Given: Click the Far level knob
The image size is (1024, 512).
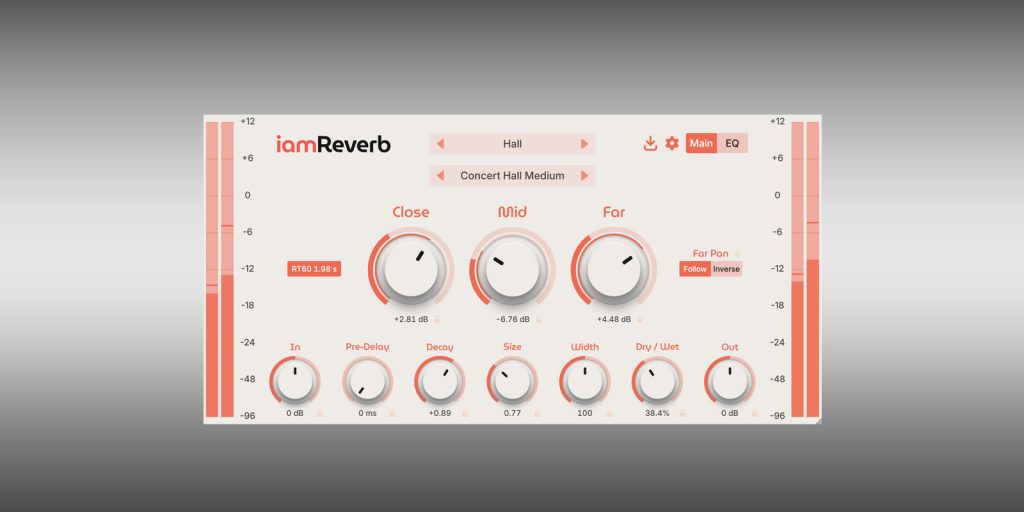Looking at the screenshot, I should click(614, 269).
